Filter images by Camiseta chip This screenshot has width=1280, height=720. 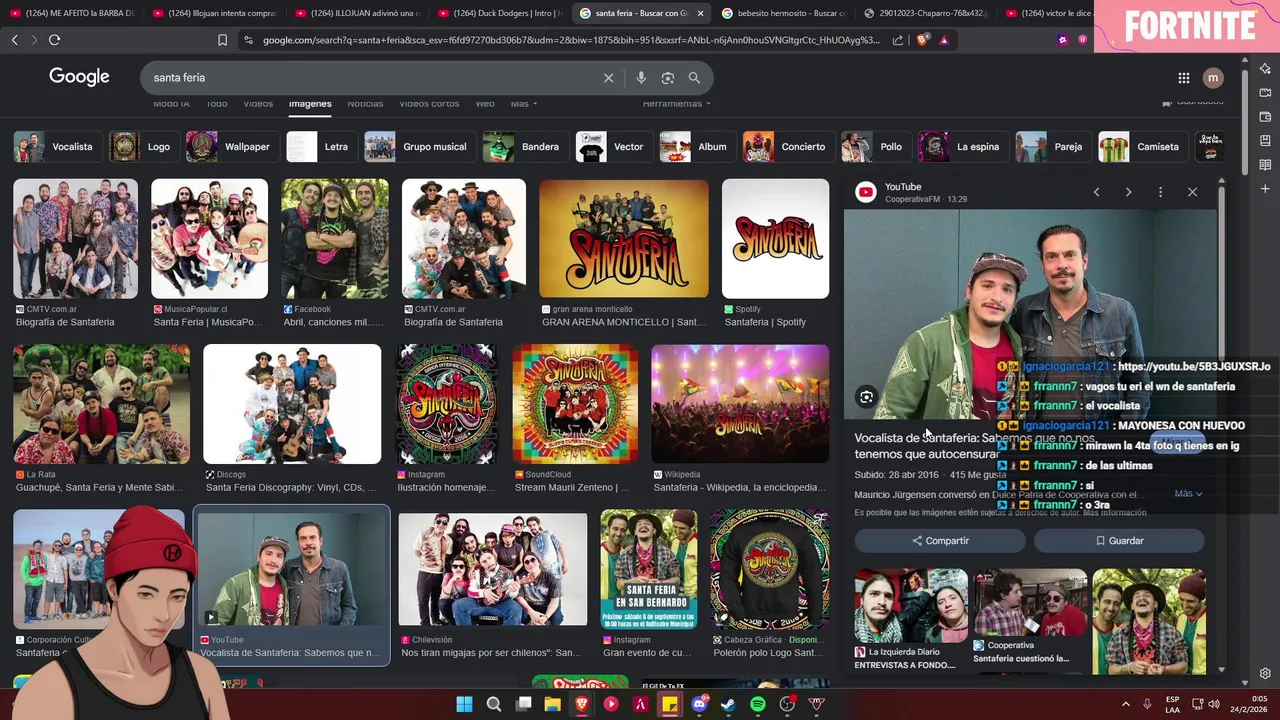[1140, 147]
